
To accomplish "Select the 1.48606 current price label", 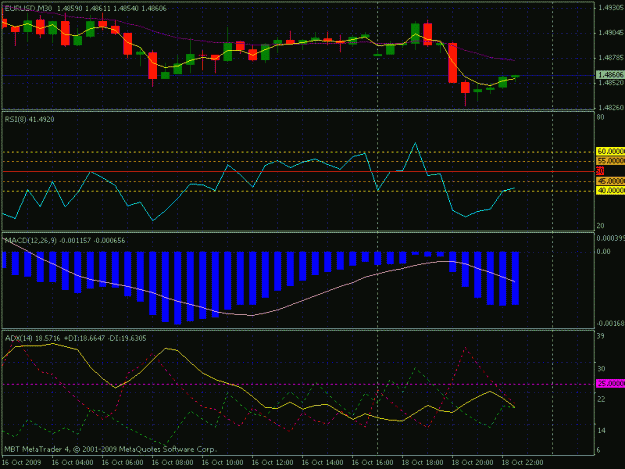I will [x=610, y=75].
